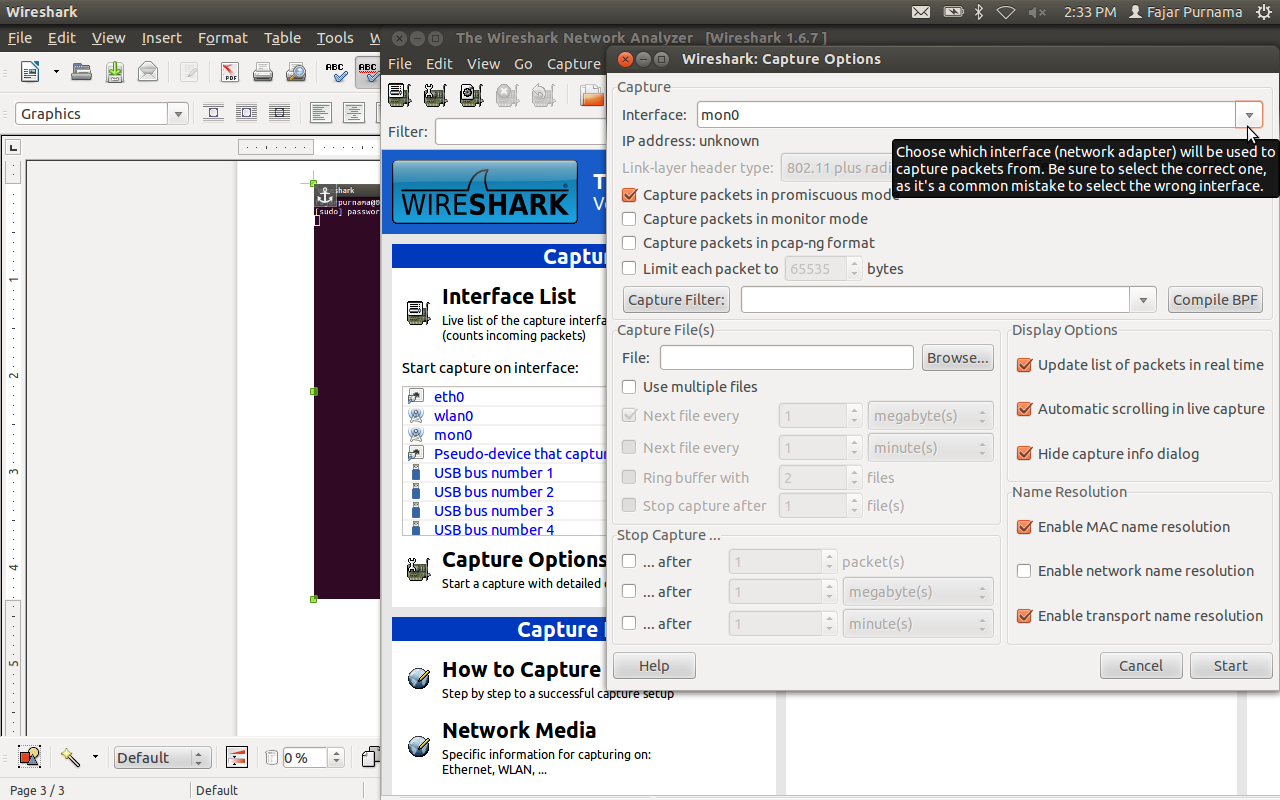
Task: Open stop-after megabyte(s) unit dropdown
Action: [x=918, y=592]
